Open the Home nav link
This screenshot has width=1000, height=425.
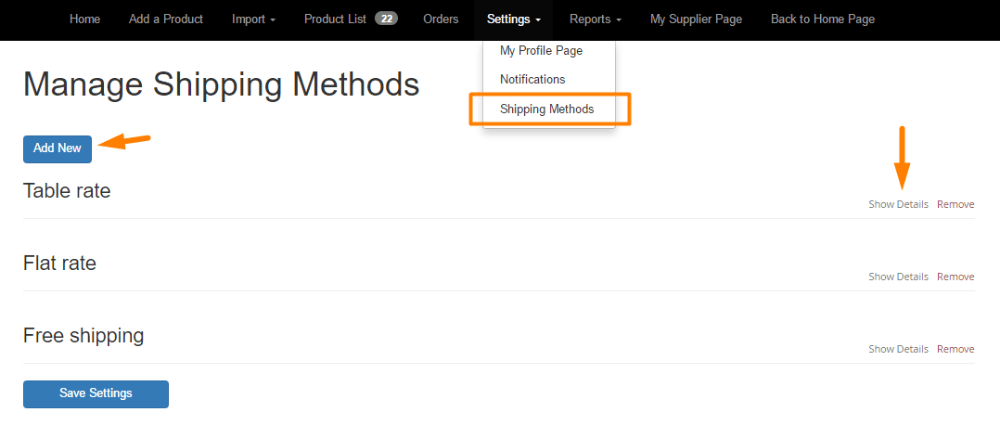(x=84, y=19)
